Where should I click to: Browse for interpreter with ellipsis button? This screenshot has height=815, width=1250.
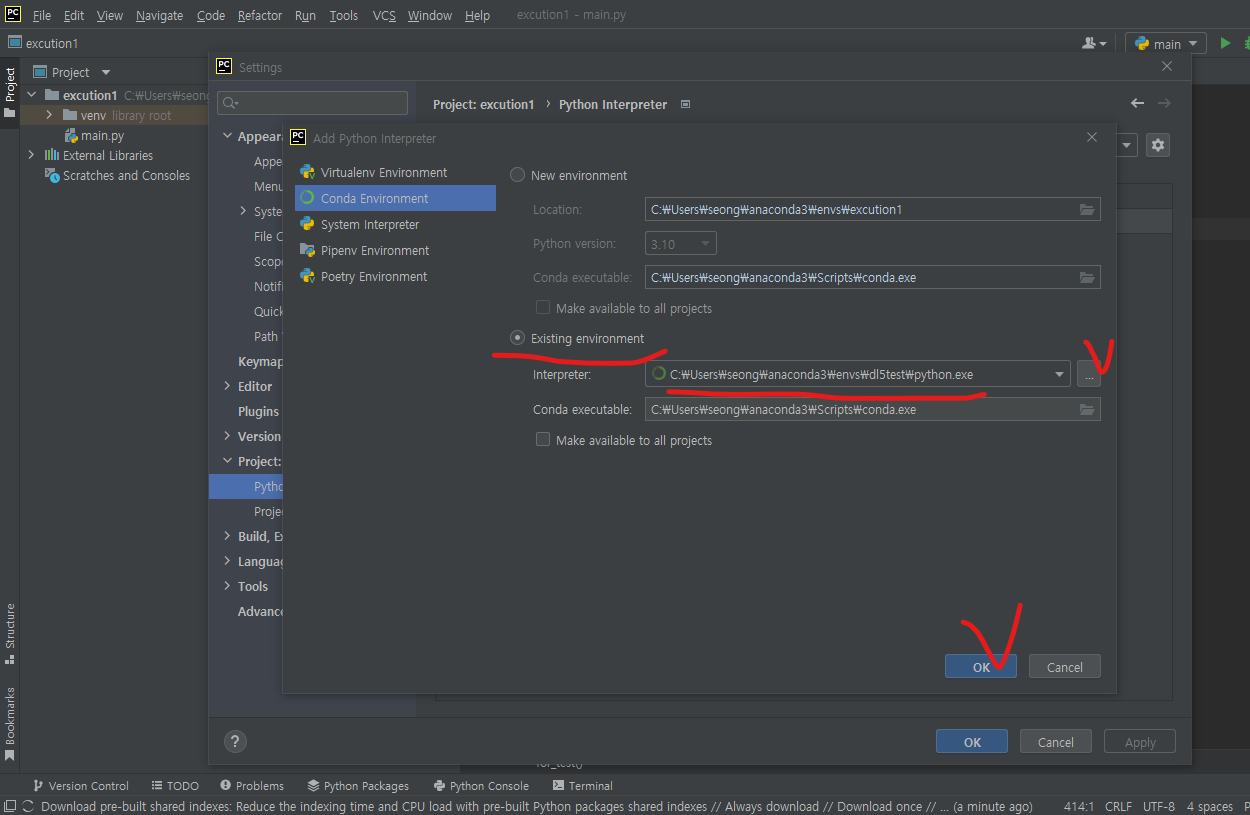[1089, 375]
